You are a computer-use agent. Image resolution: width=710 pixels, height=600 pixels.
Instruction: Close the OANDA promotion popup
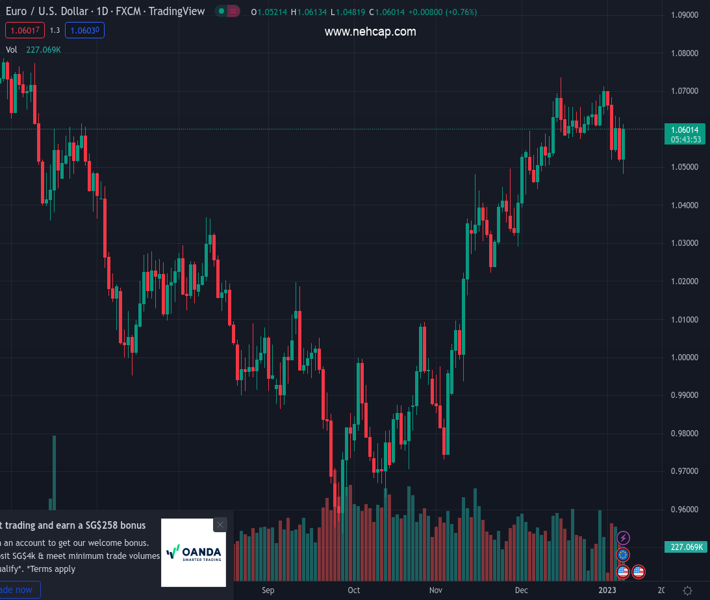pyautogui.click(x=220, y=524)
